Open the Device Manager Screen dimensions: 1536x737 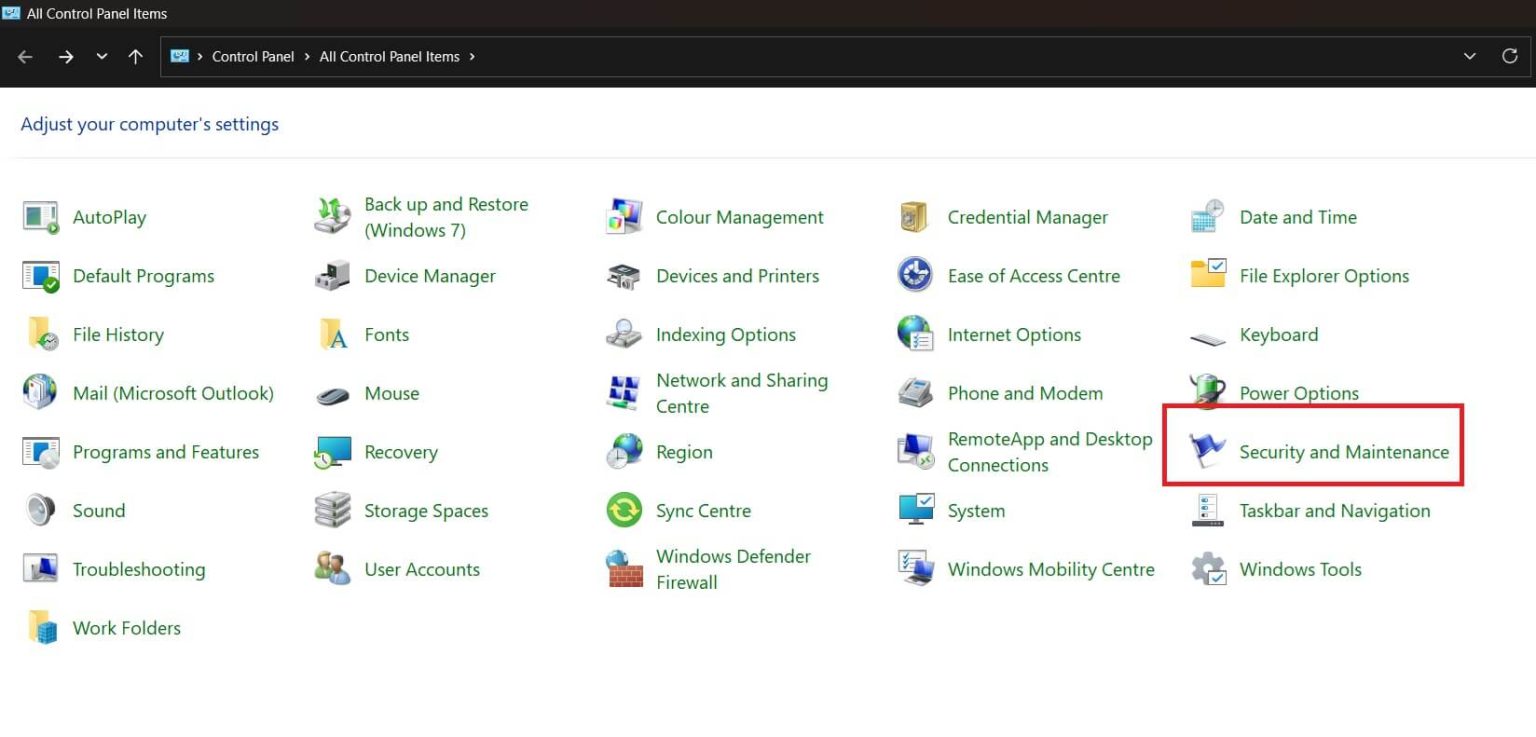click(429, 276)
